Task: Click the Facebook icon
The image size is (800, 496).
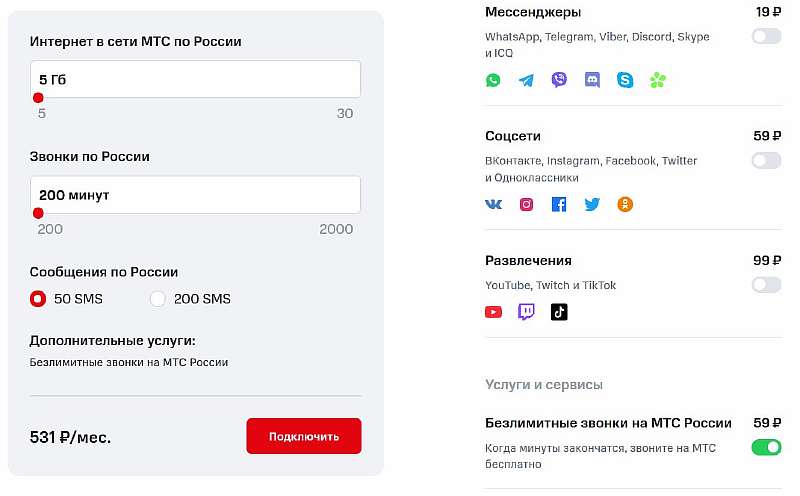Action: click(559, 204)
